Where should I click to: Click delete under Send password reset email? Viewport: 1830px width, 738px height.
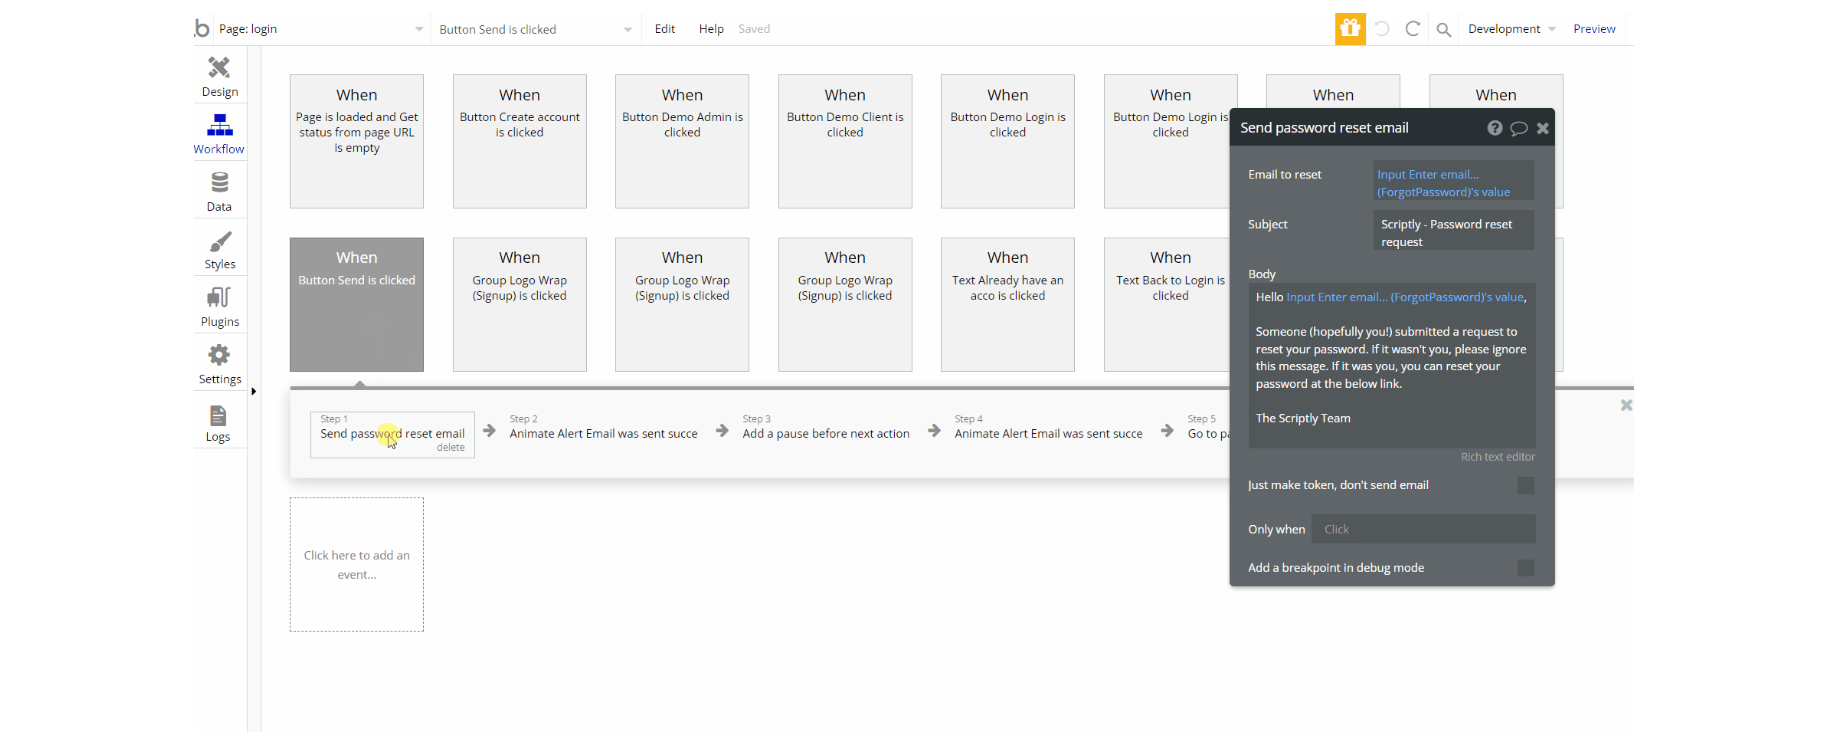tap(451, 448)
